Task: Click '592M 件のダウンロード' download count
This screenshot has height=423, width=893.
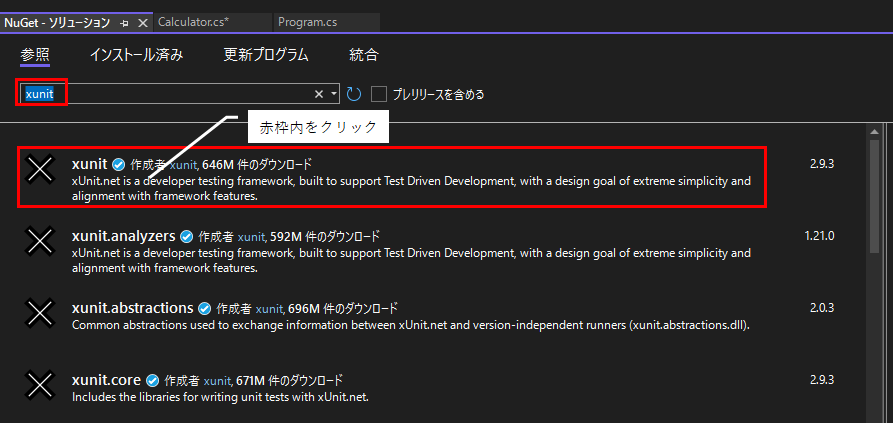Action: point(325,236)
